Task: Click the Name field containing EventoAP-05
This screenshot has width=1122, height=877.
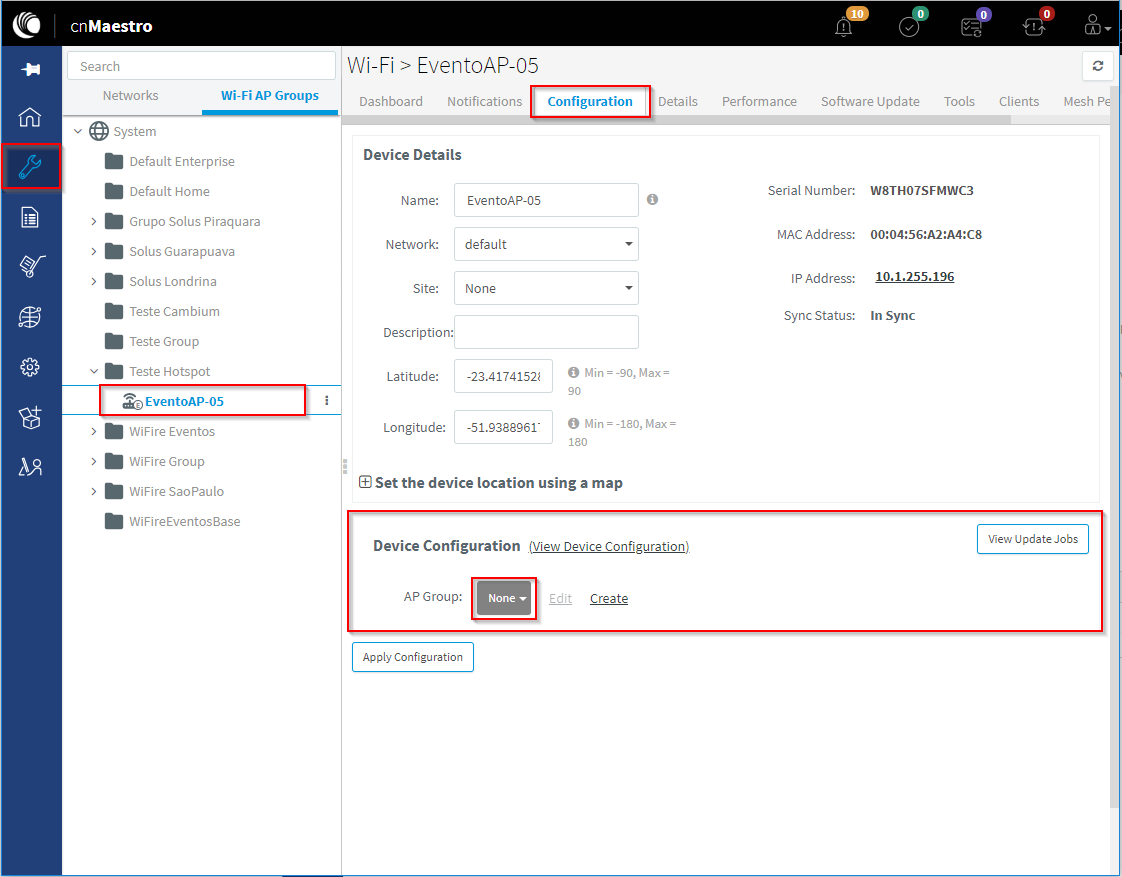Action: tap(546, 200)
